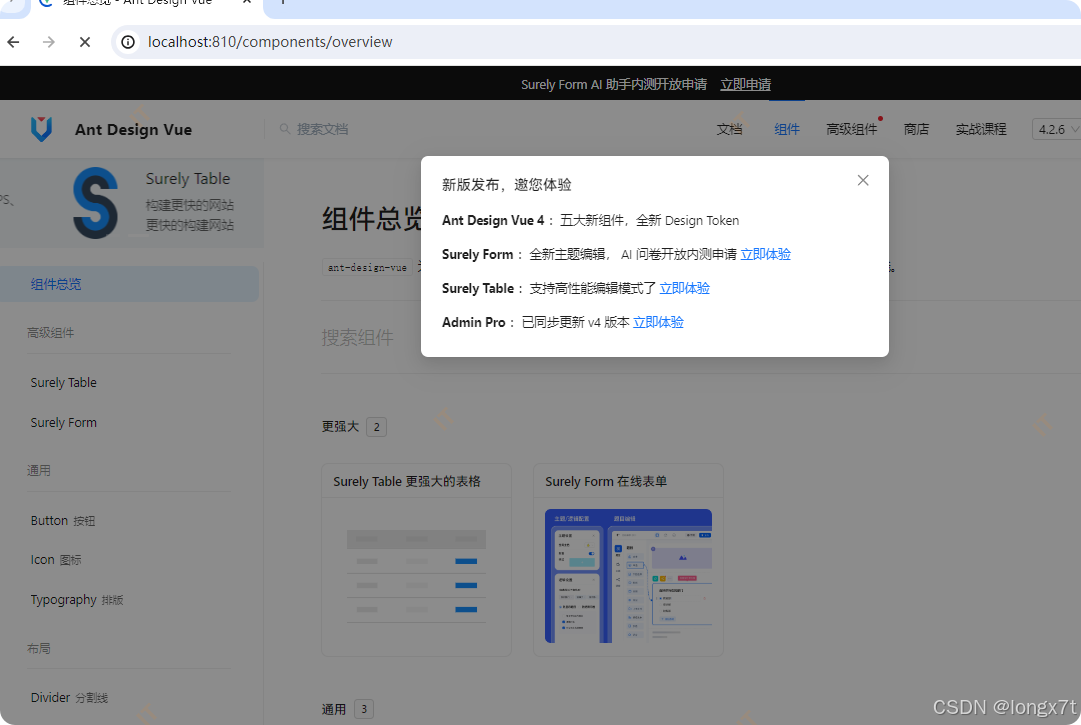
Task: Click the search magnifier icon
Action: (x=285, y=129)
